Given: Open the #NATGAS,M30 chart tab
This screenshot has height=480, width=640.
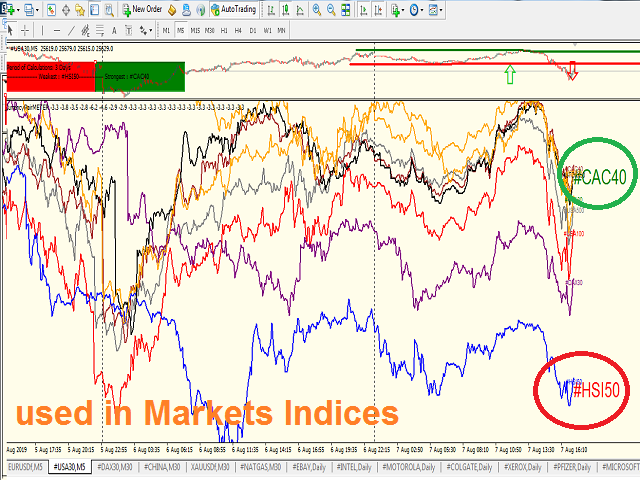Looking at the screenshot, I should coord(260,467).
